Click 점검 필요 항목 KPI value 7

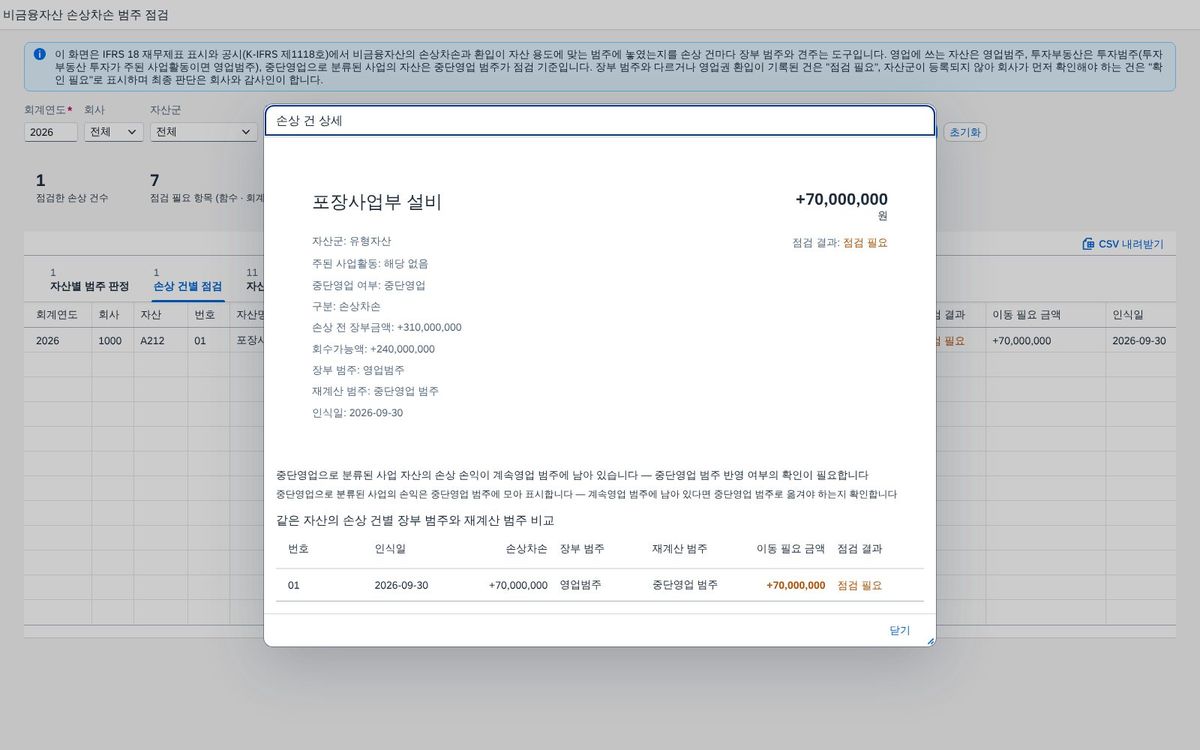coord(154,181)
